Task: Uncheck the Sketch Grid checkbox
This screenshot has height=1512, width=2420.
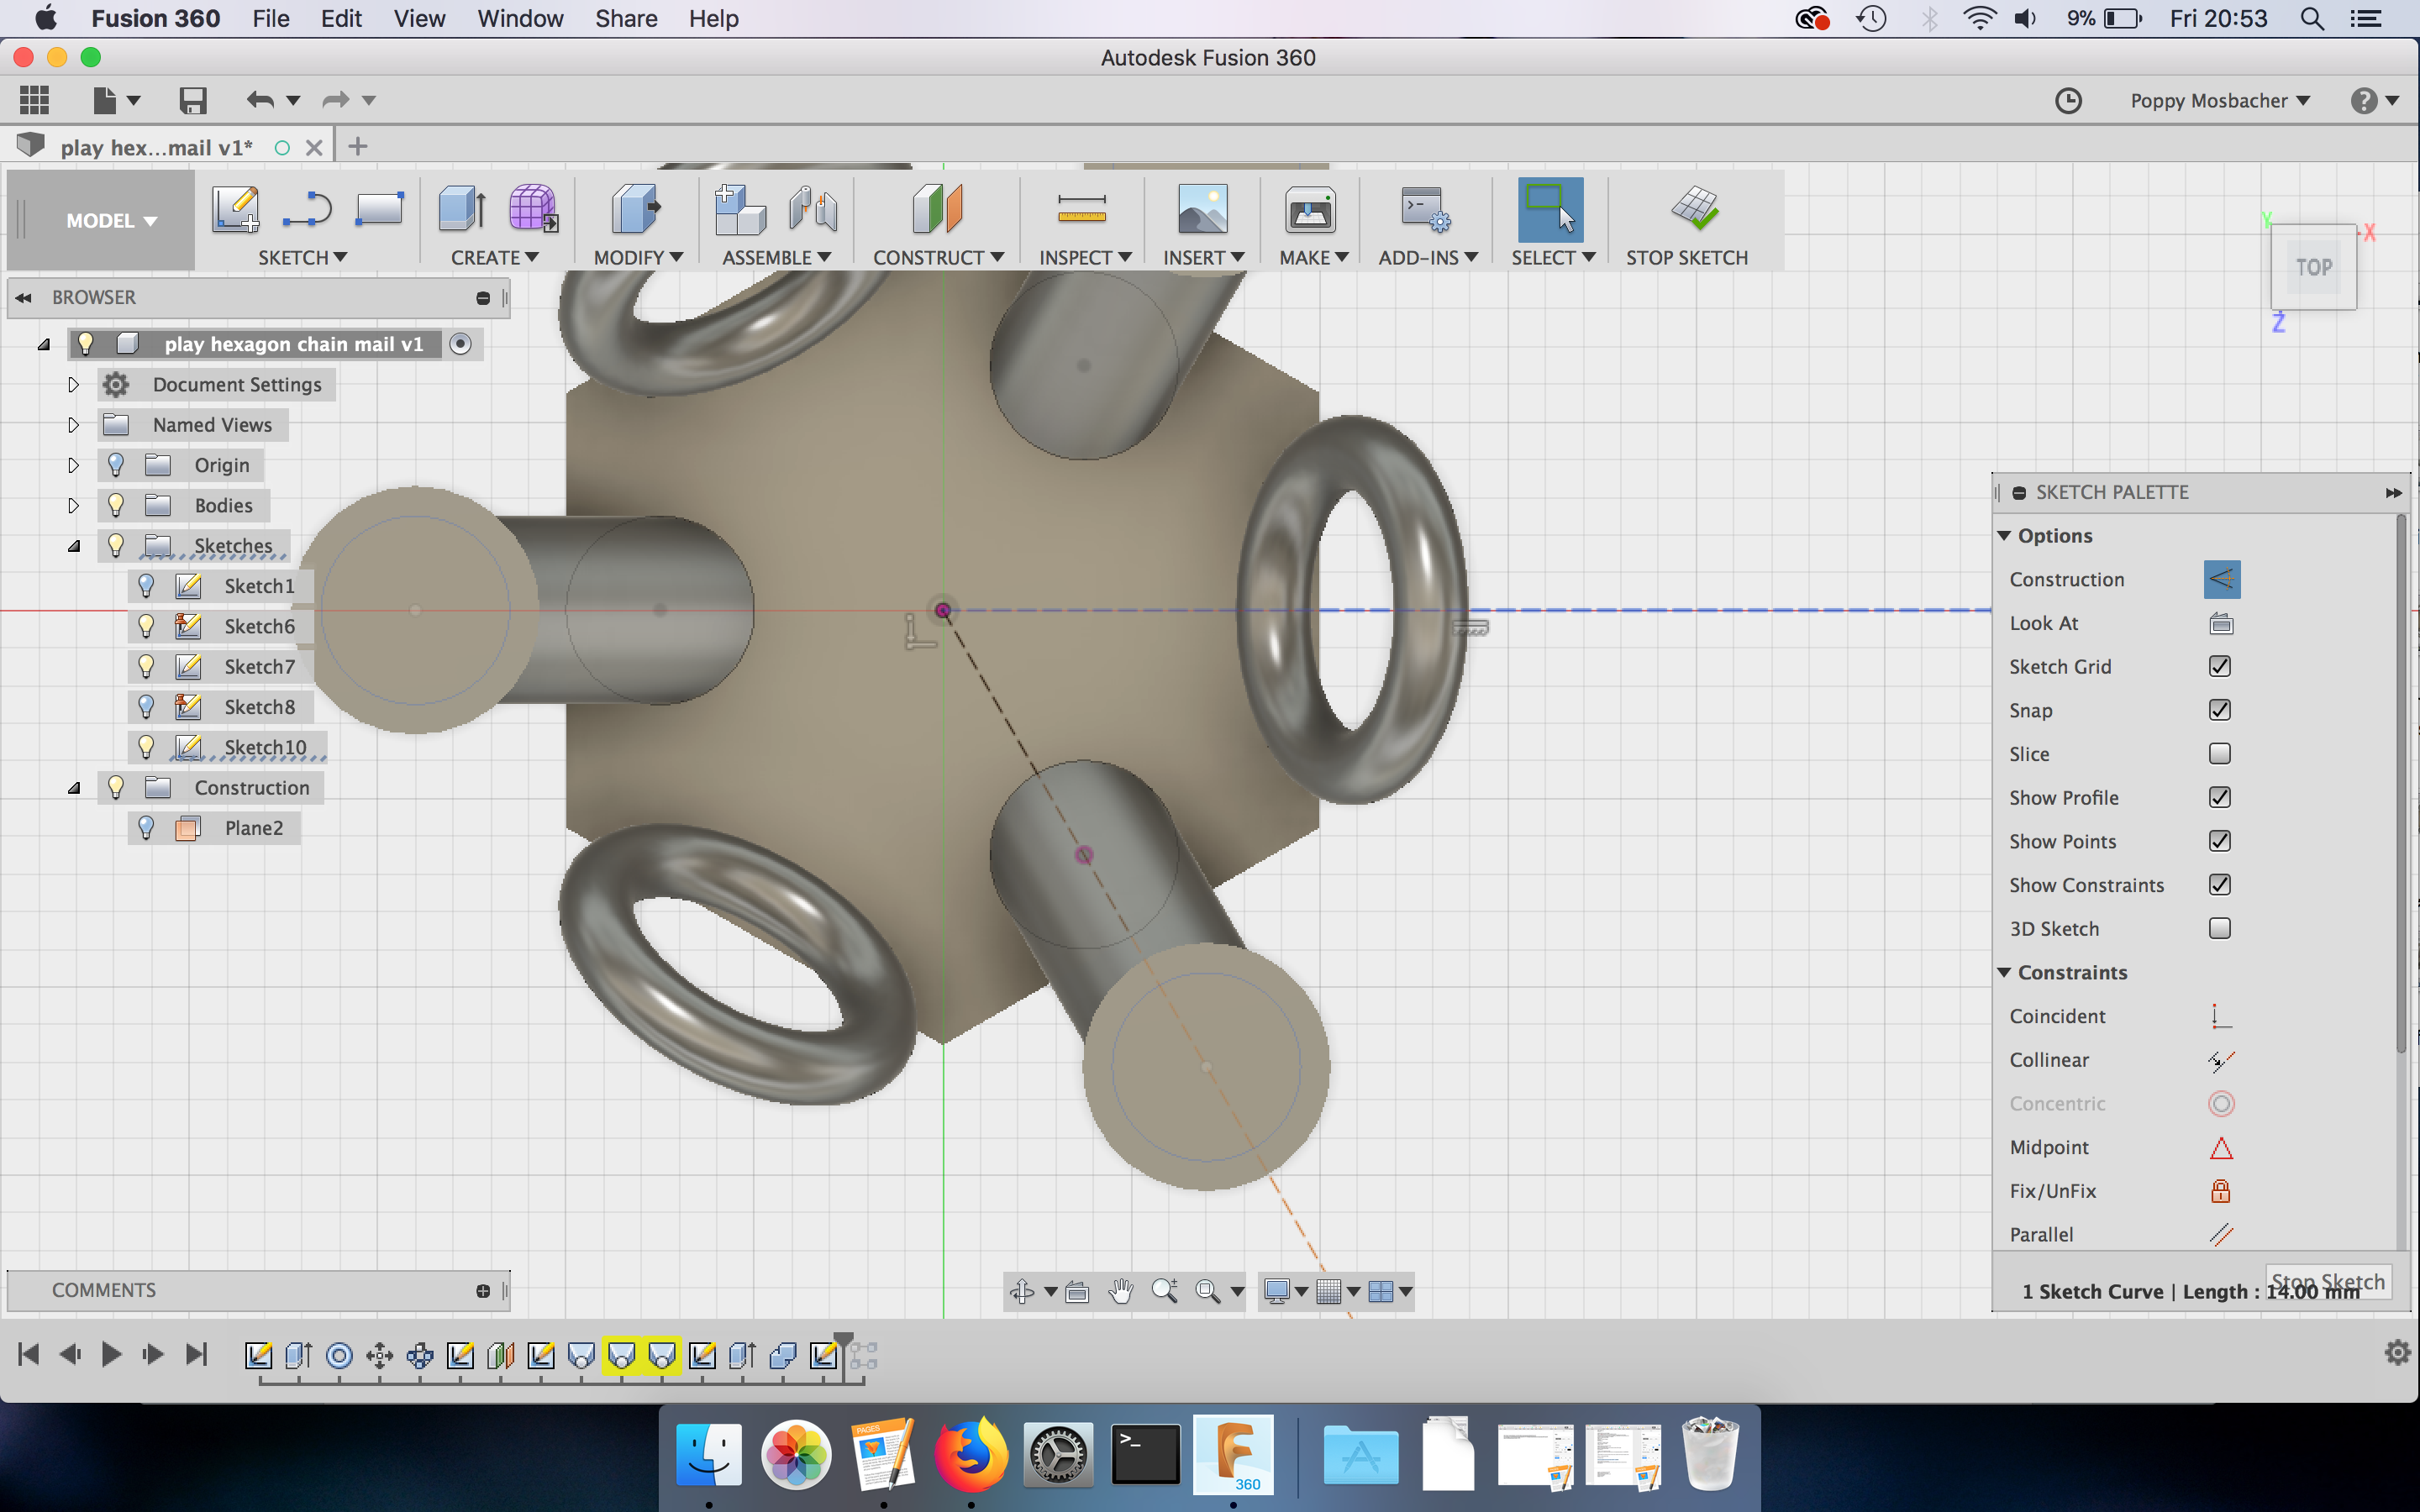Action: click(2219, 666)
